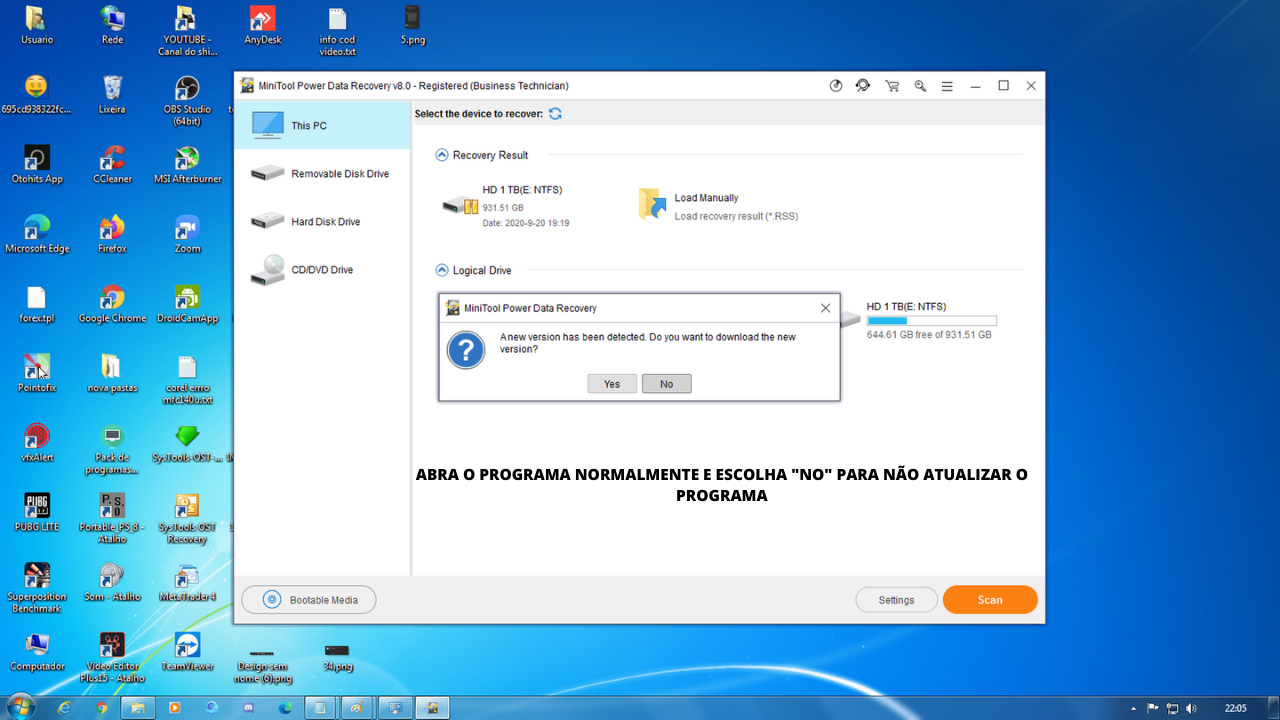Open info cod video.txt file
The height and width of the screenshot is (720, 1280).
click(x=337, y=31)
